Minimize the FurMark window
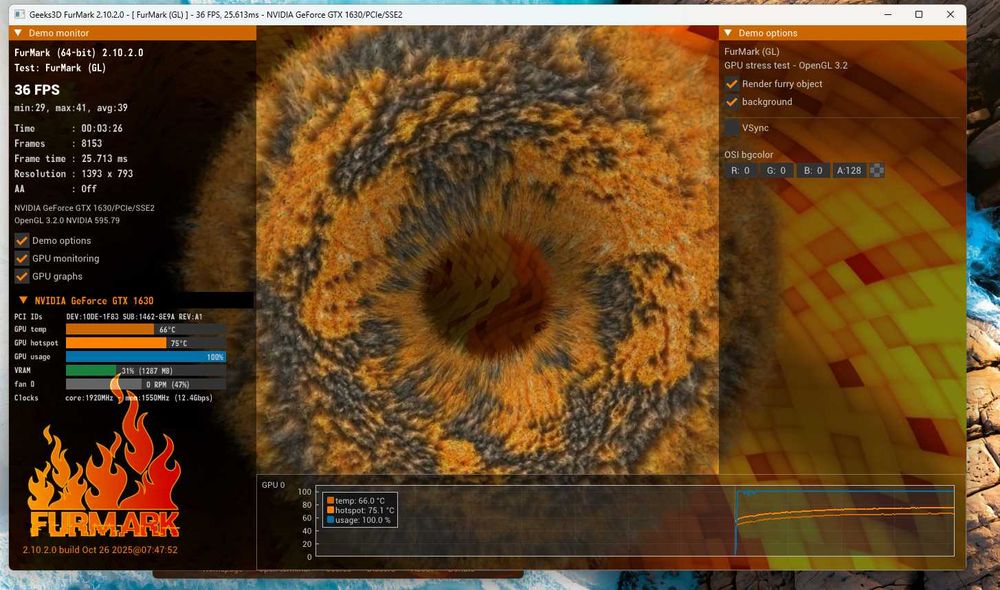 coord(888,14)
